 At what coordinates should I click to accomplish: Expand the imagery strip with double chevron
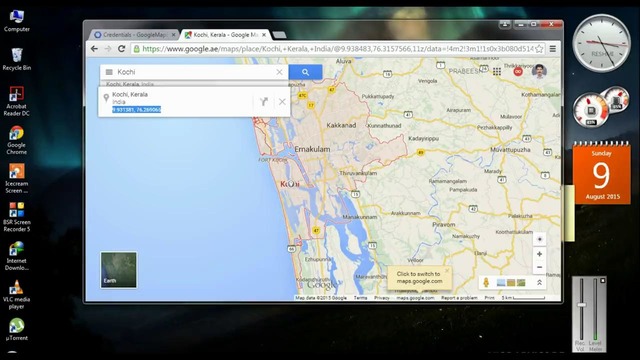click(x=539, y=282)
